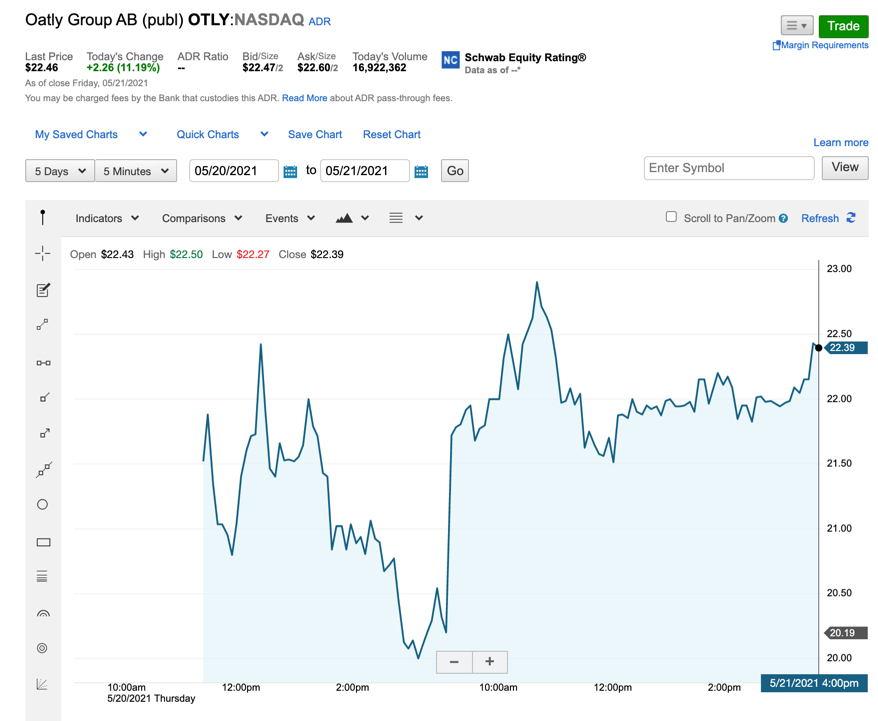The width and height of the screenshot is (878, 721).
Task: Select the concentric circles tool
Action: (42, 648)
